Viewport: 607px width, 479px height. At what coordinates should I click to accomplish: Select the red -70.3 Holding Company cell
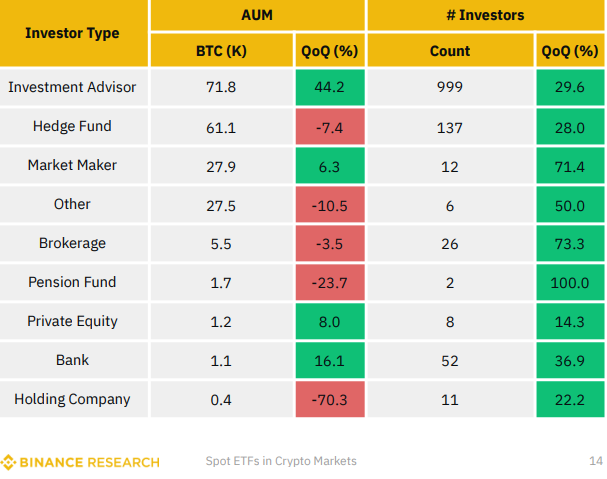(x=330, y=399)
